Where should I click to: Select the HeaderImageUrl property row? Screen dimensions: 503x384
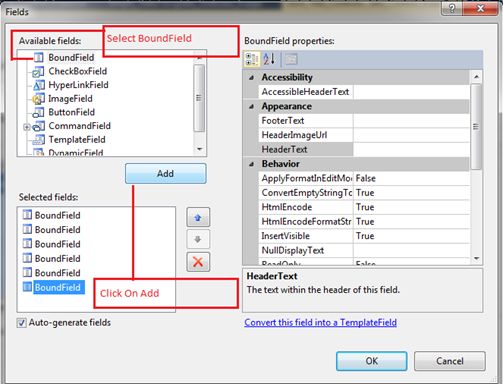coord(364,135)
